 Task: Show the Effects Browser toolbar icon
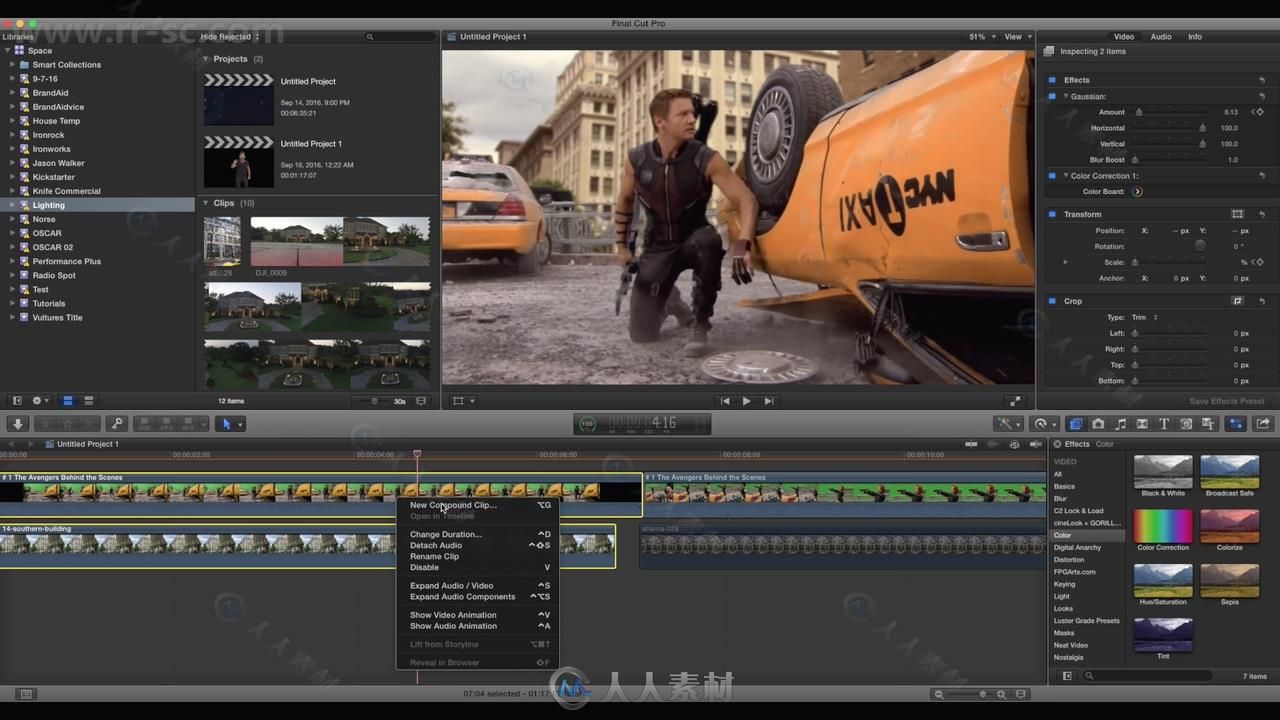pos(1076,424)
